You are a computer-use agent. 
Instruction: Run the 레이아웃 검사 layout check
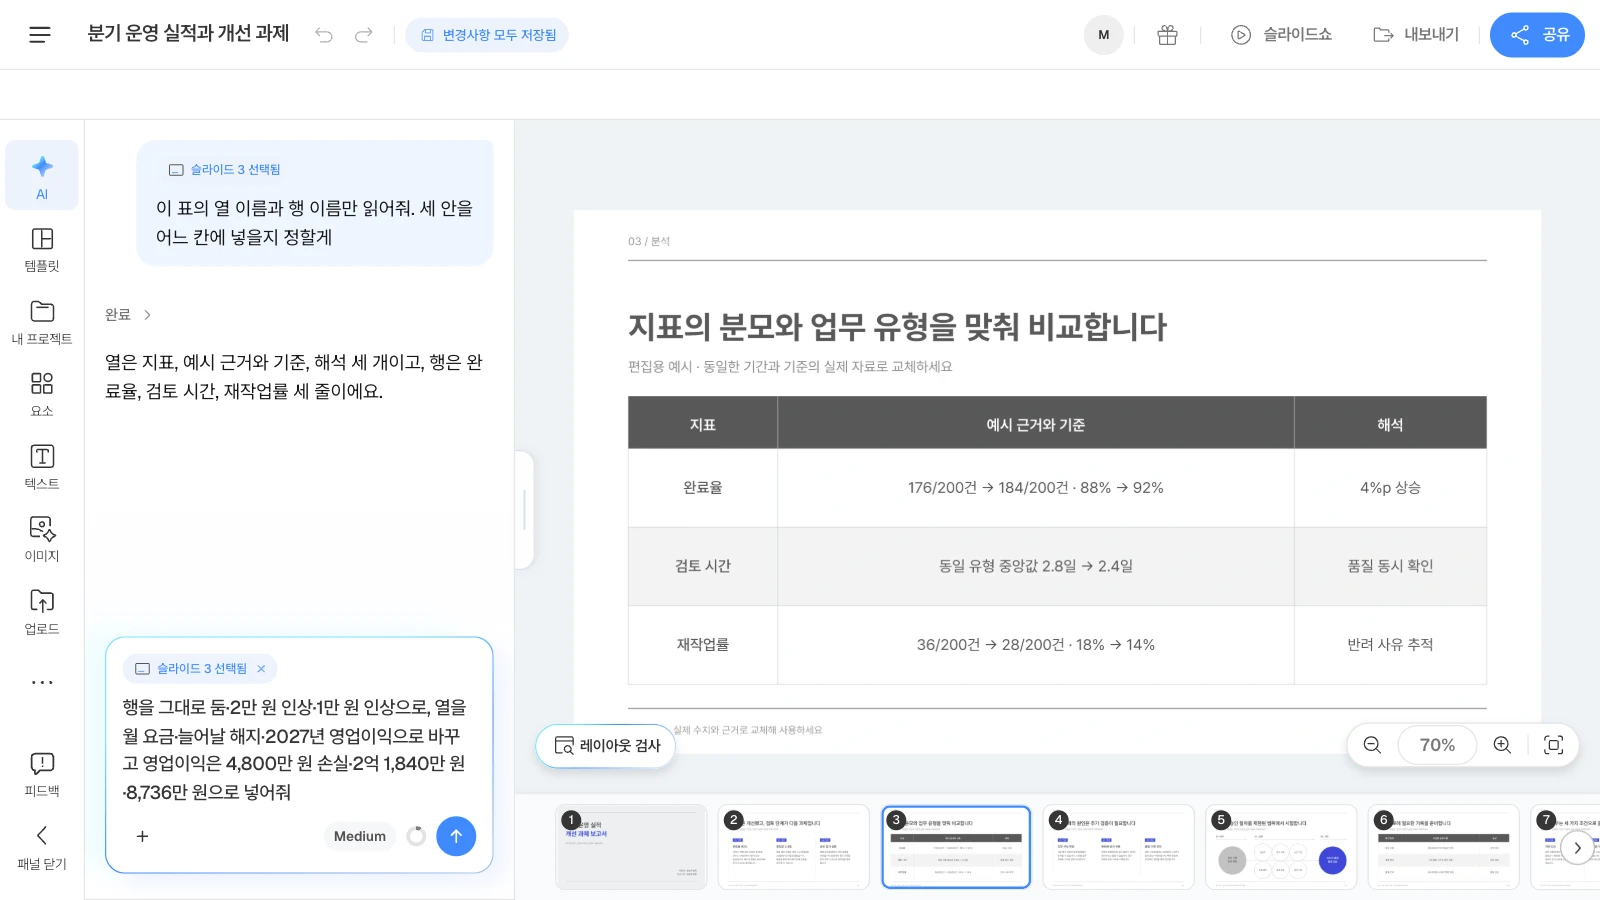(x=607, y=746)
